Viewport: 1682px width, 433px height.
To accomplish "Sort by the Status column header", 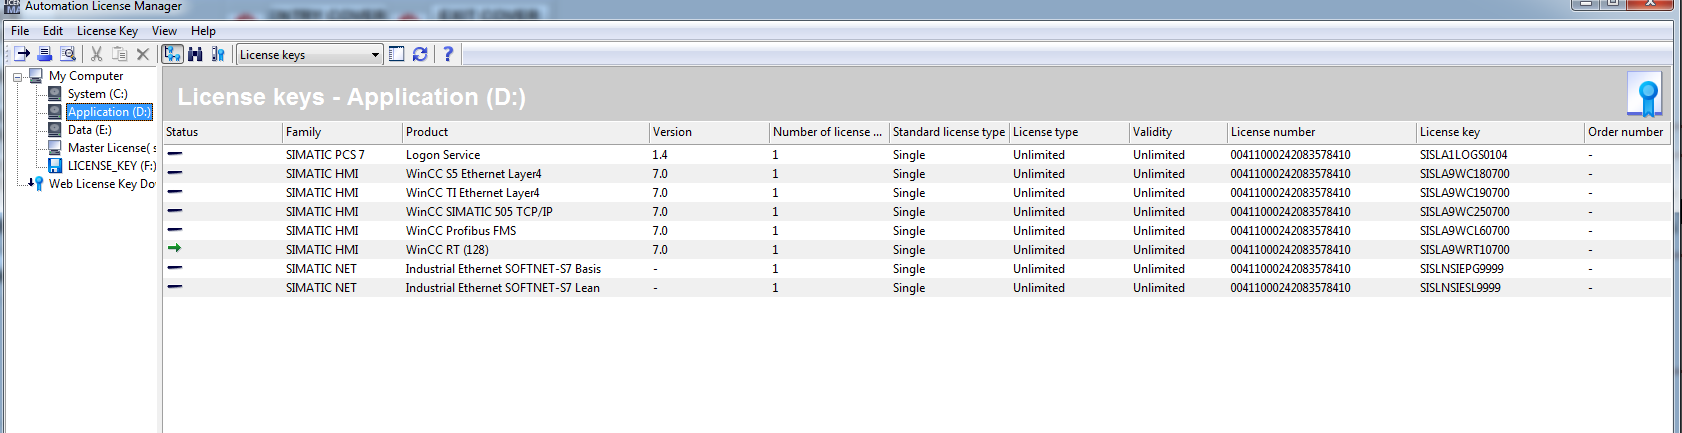I will click(223, 131).
